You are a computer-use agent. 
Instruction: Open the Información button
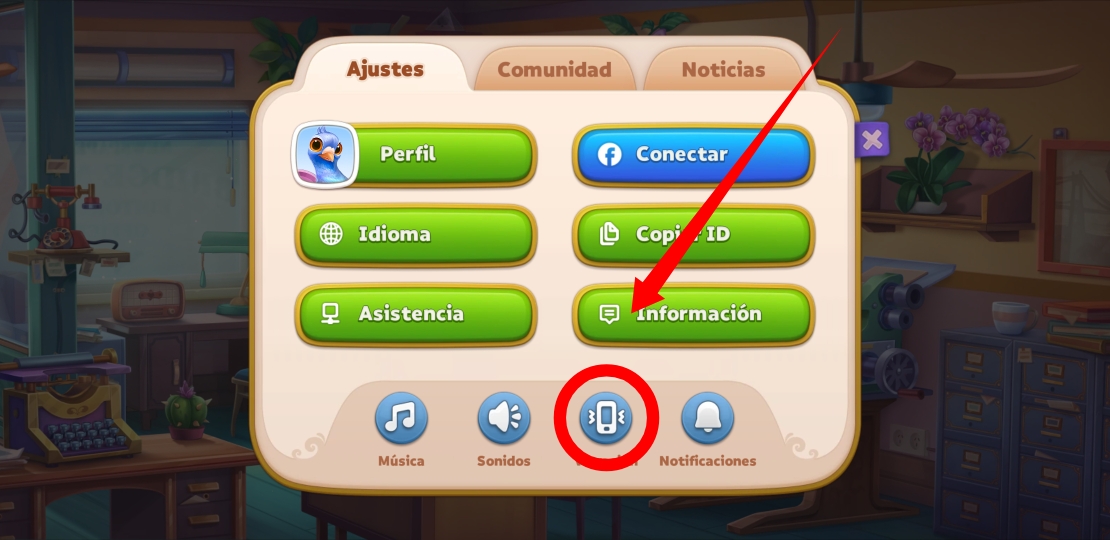(x=694, y=314)
